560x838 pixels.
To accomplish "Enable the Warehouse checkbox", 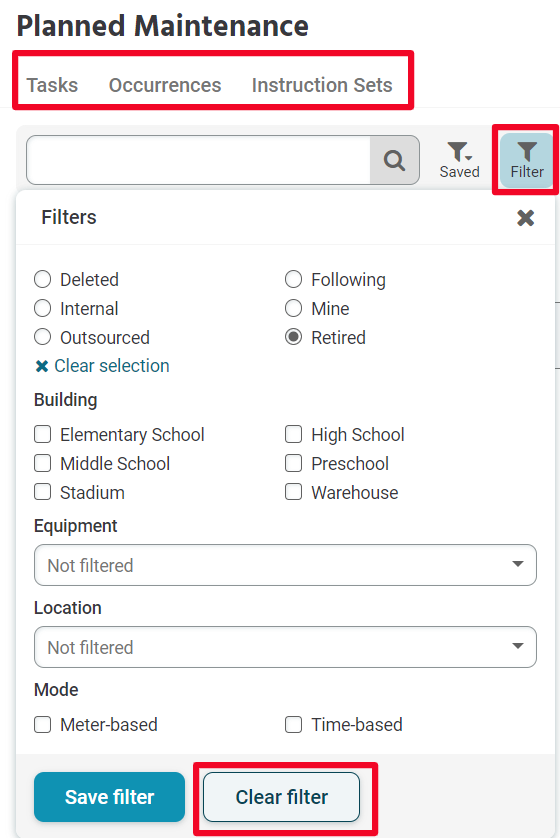I will pos(293,492).
